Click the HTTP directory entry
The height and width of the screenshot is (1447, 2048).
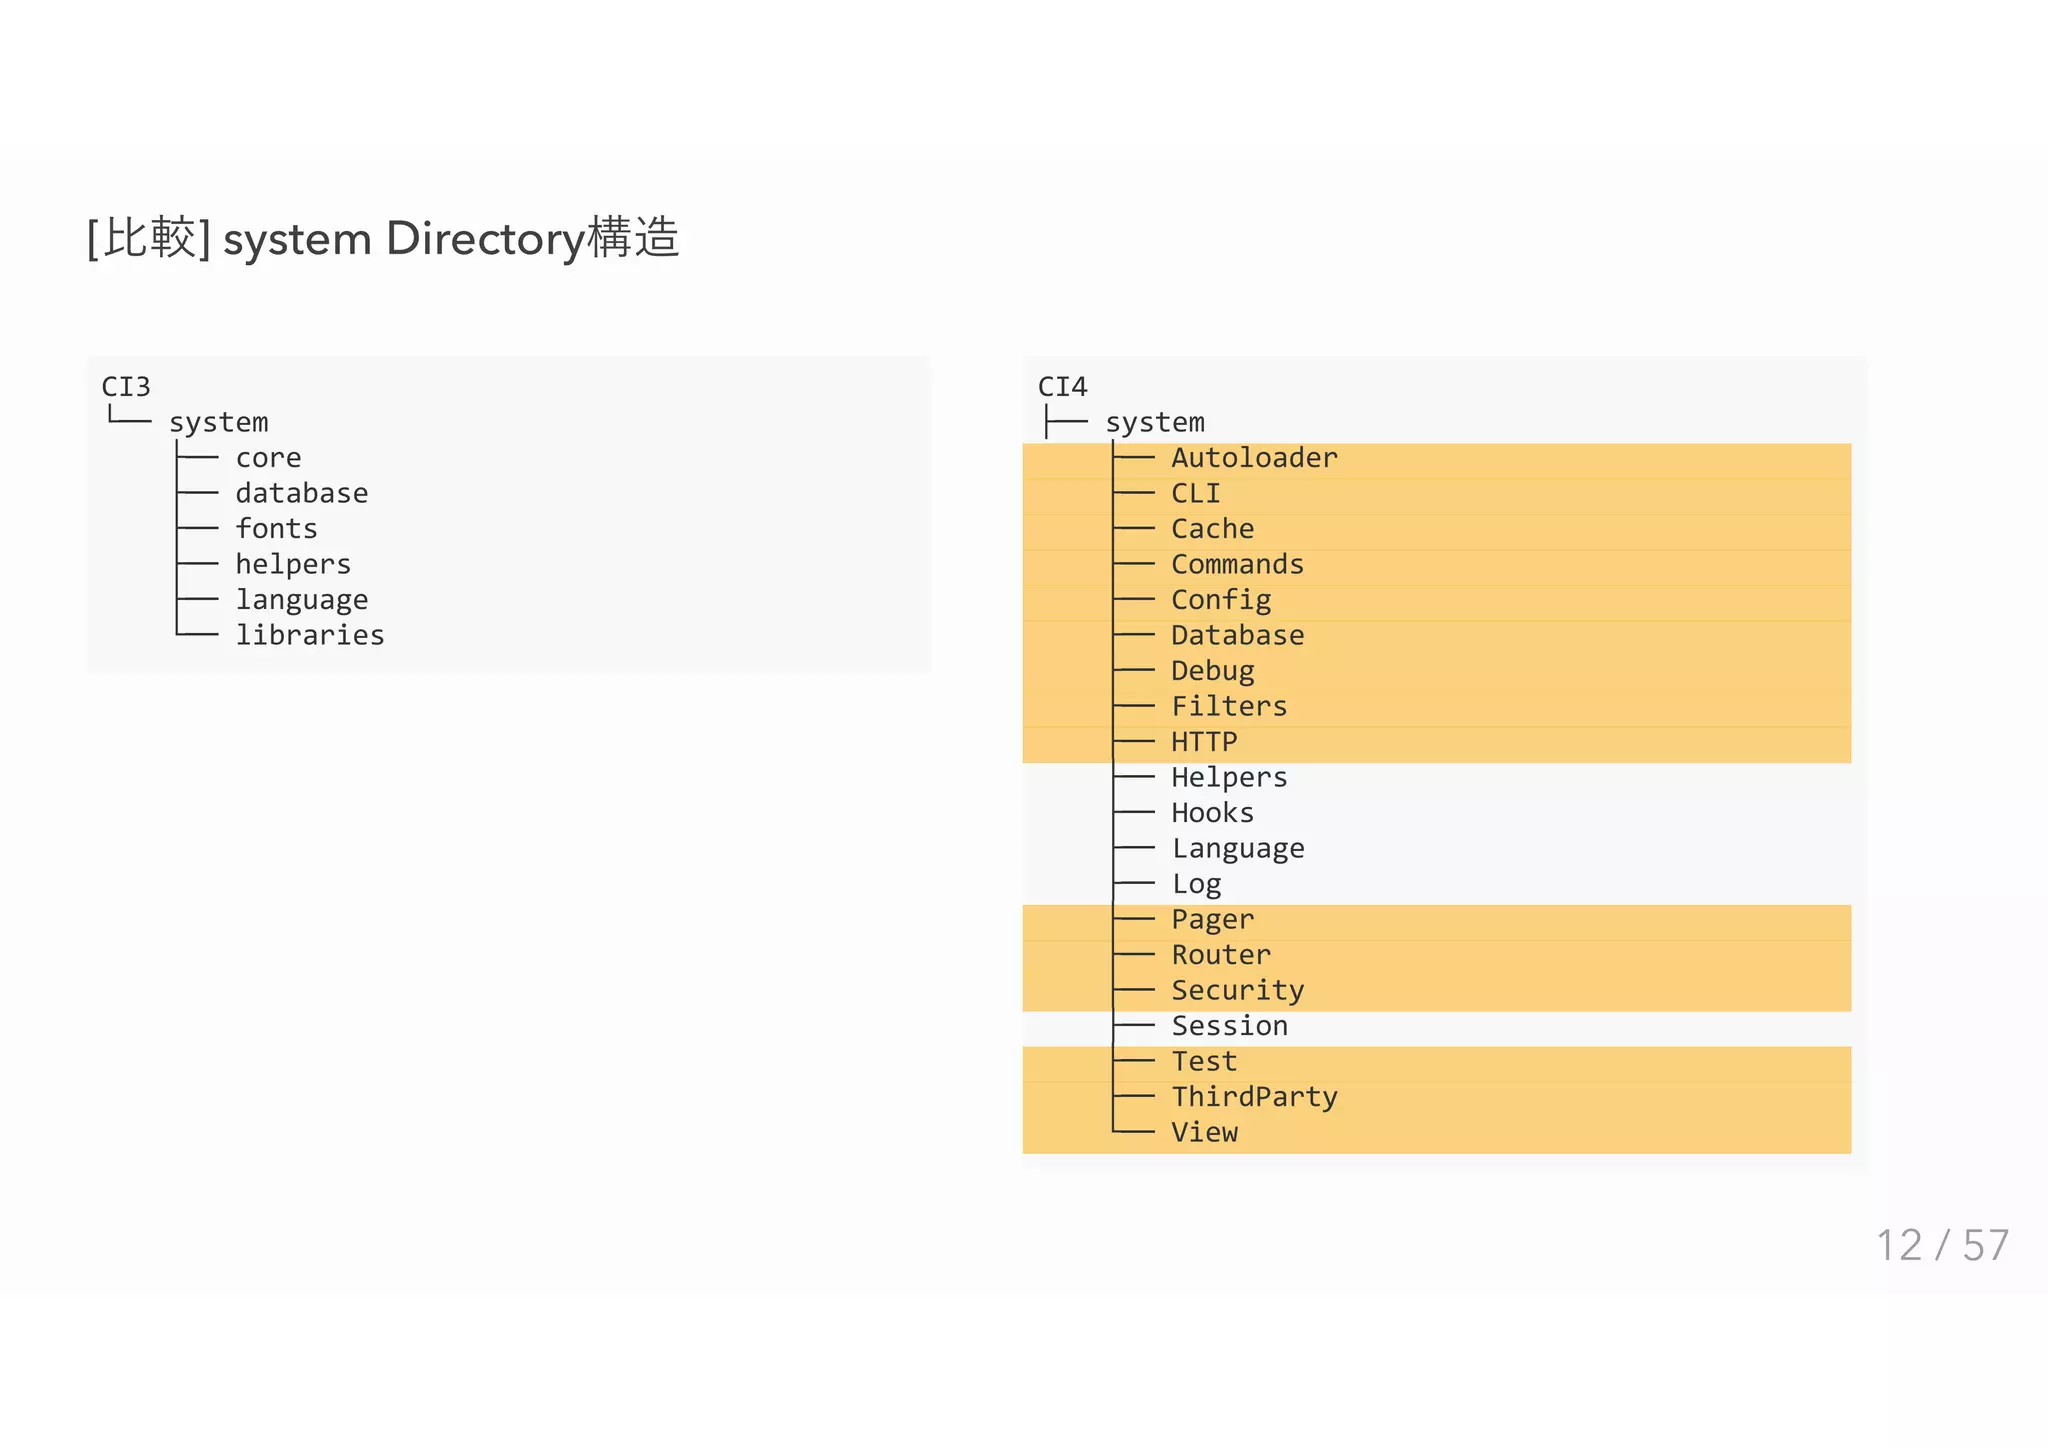coord(1204,742)
